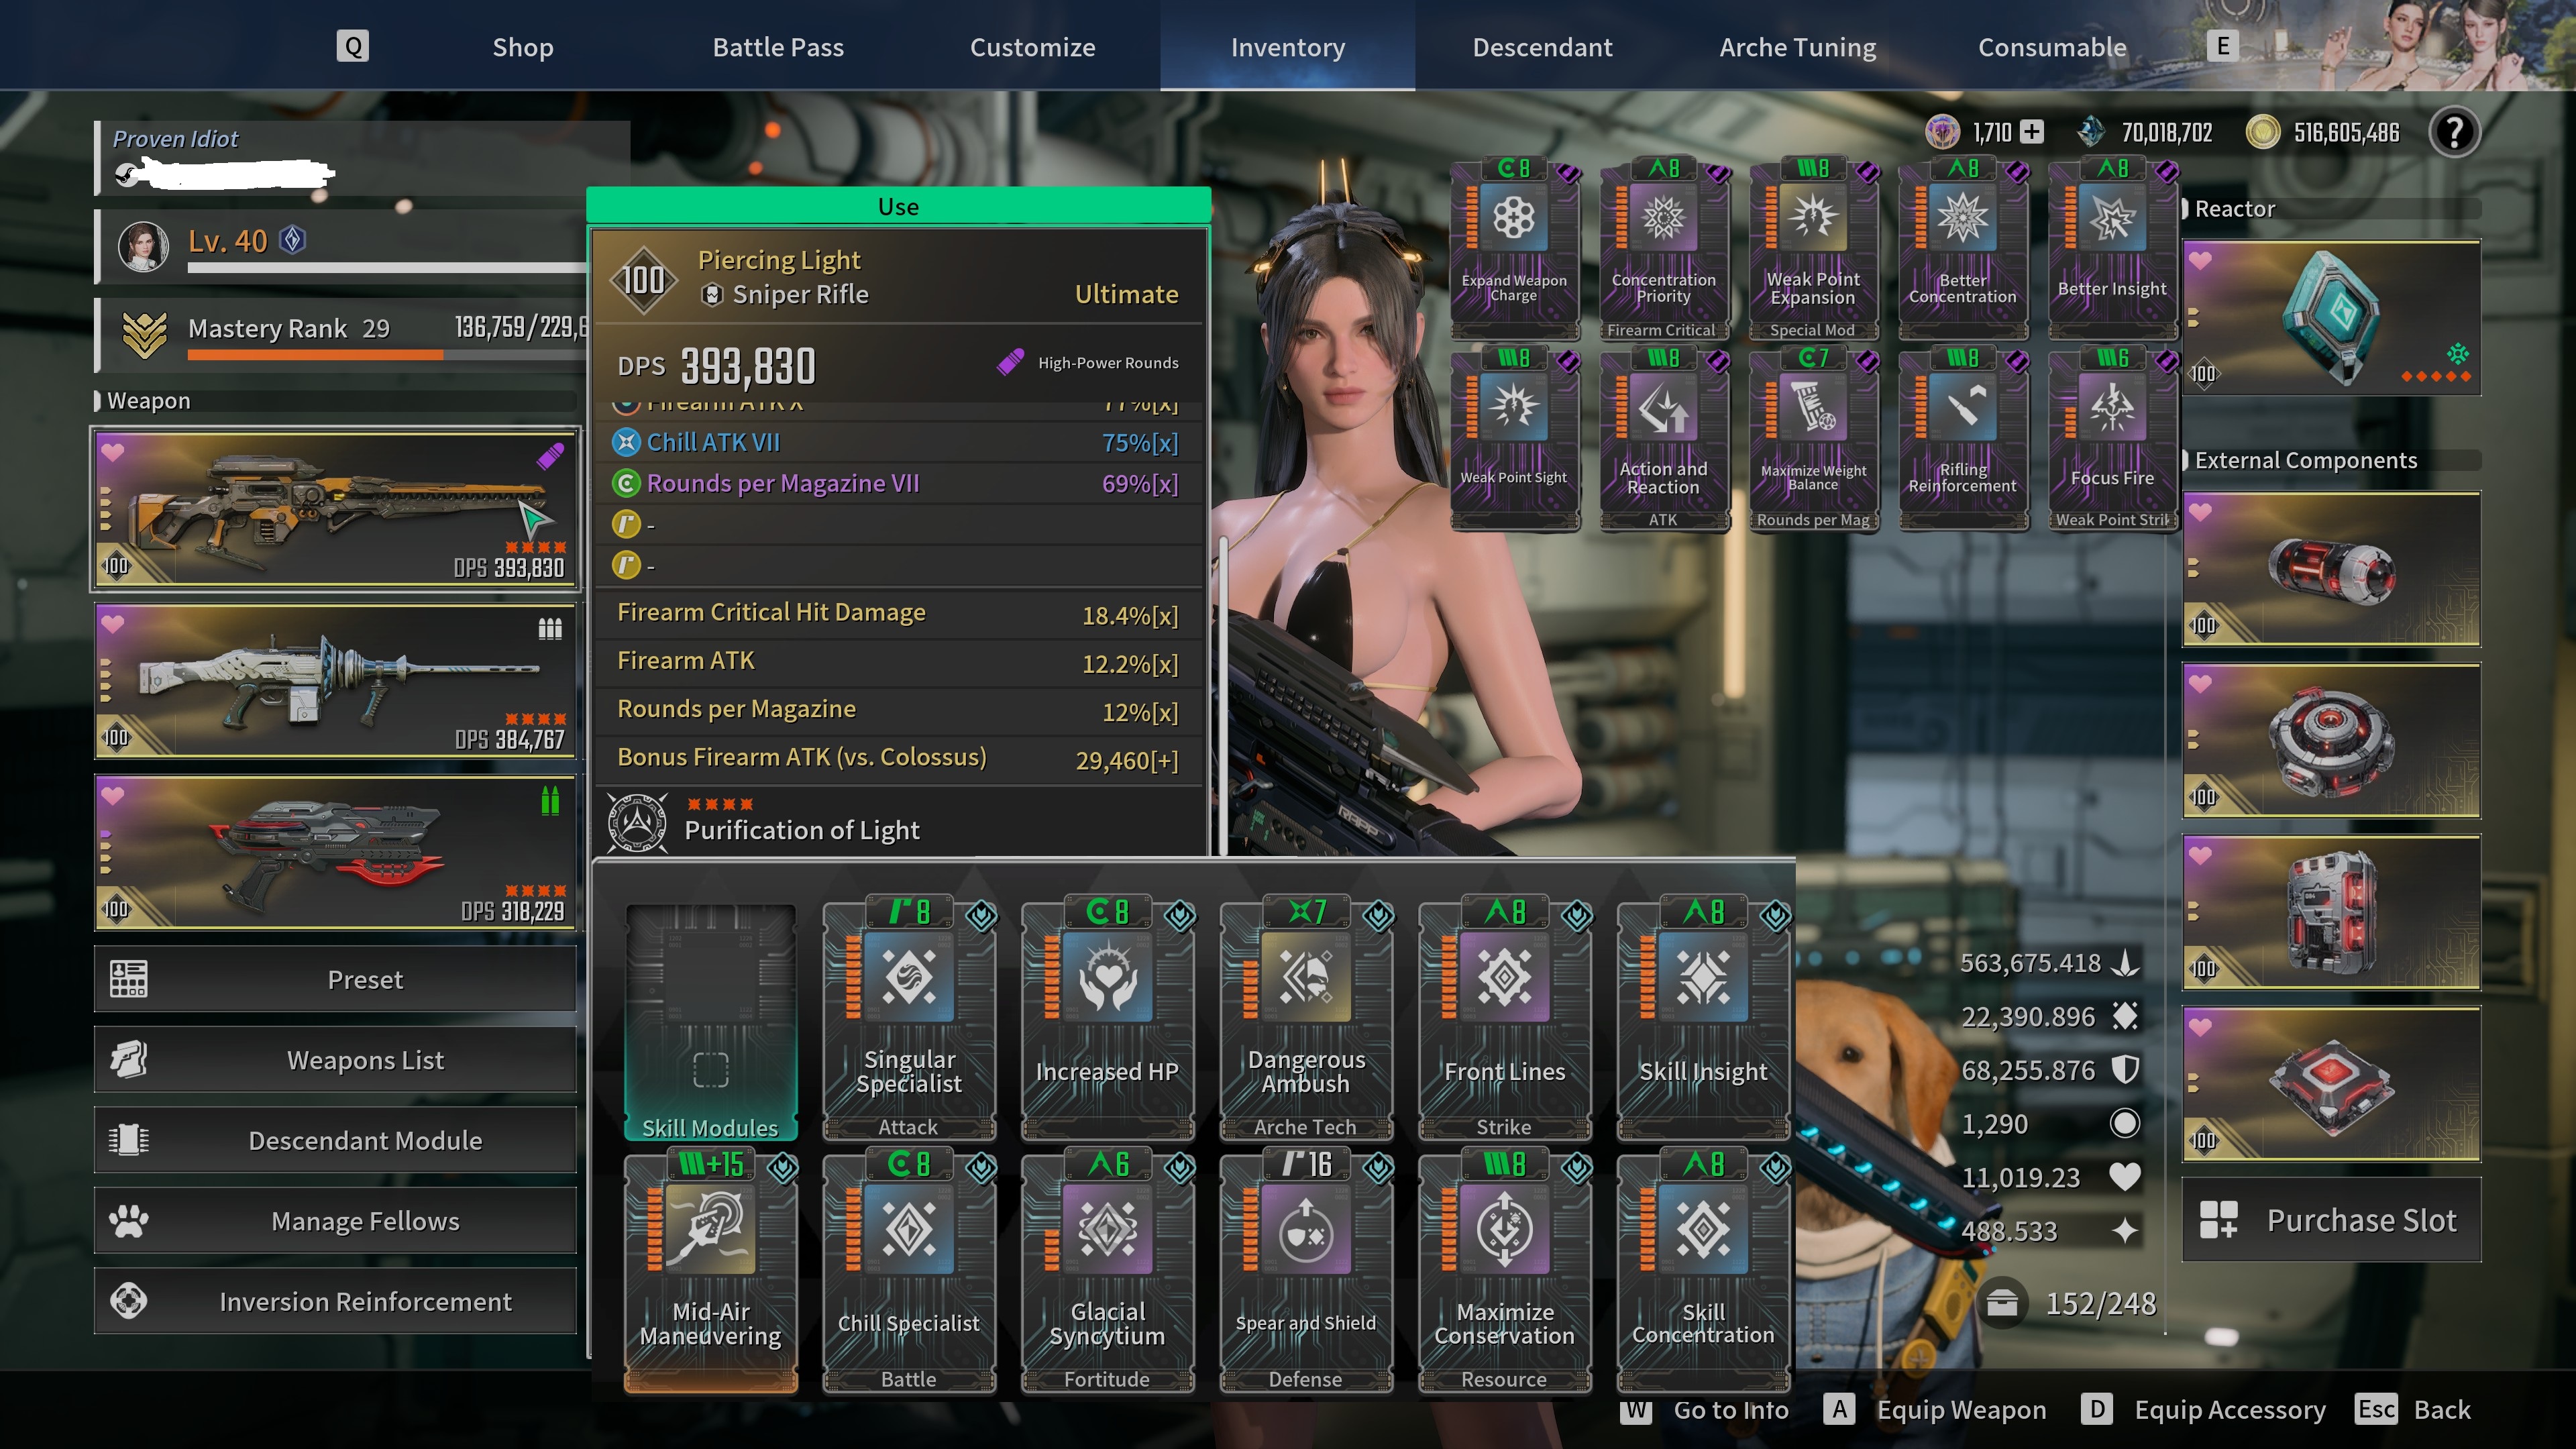This screenshot has width=2576, height=1449.
Task: Click the Equip Weapon A prompt
Action: coord(1934,1410)
